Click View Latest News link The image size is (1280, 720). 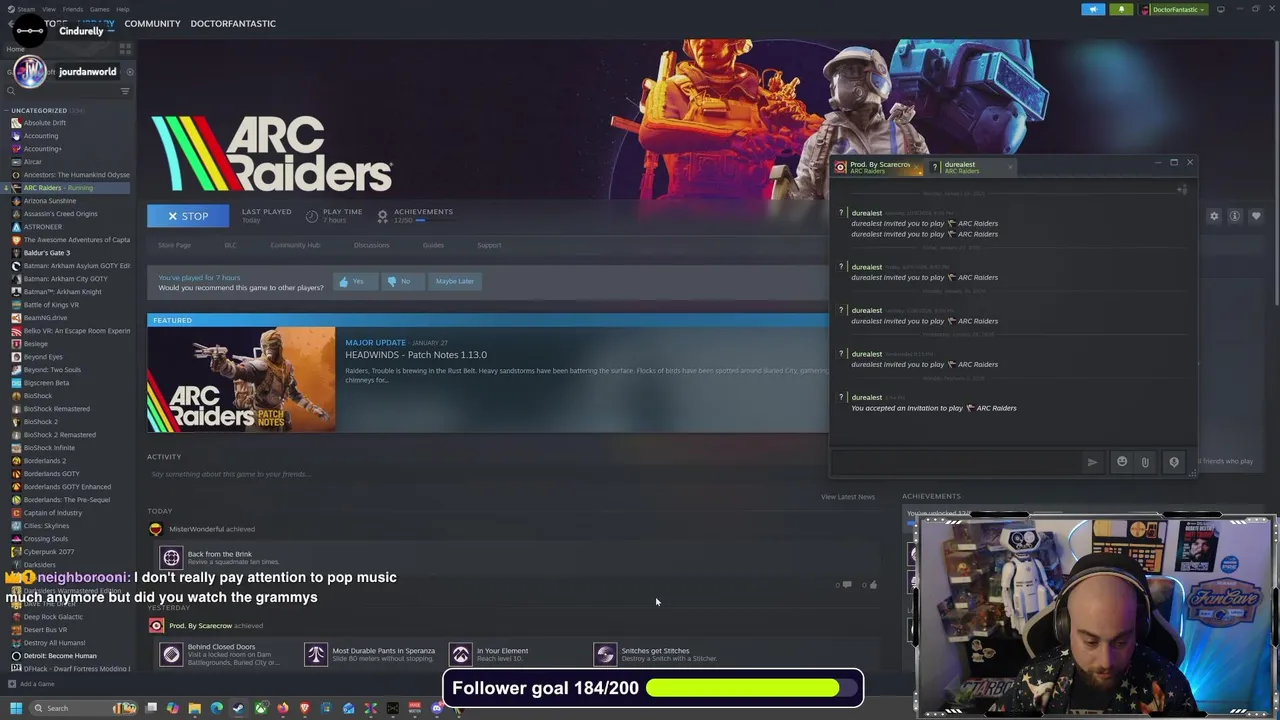[848, 497]
